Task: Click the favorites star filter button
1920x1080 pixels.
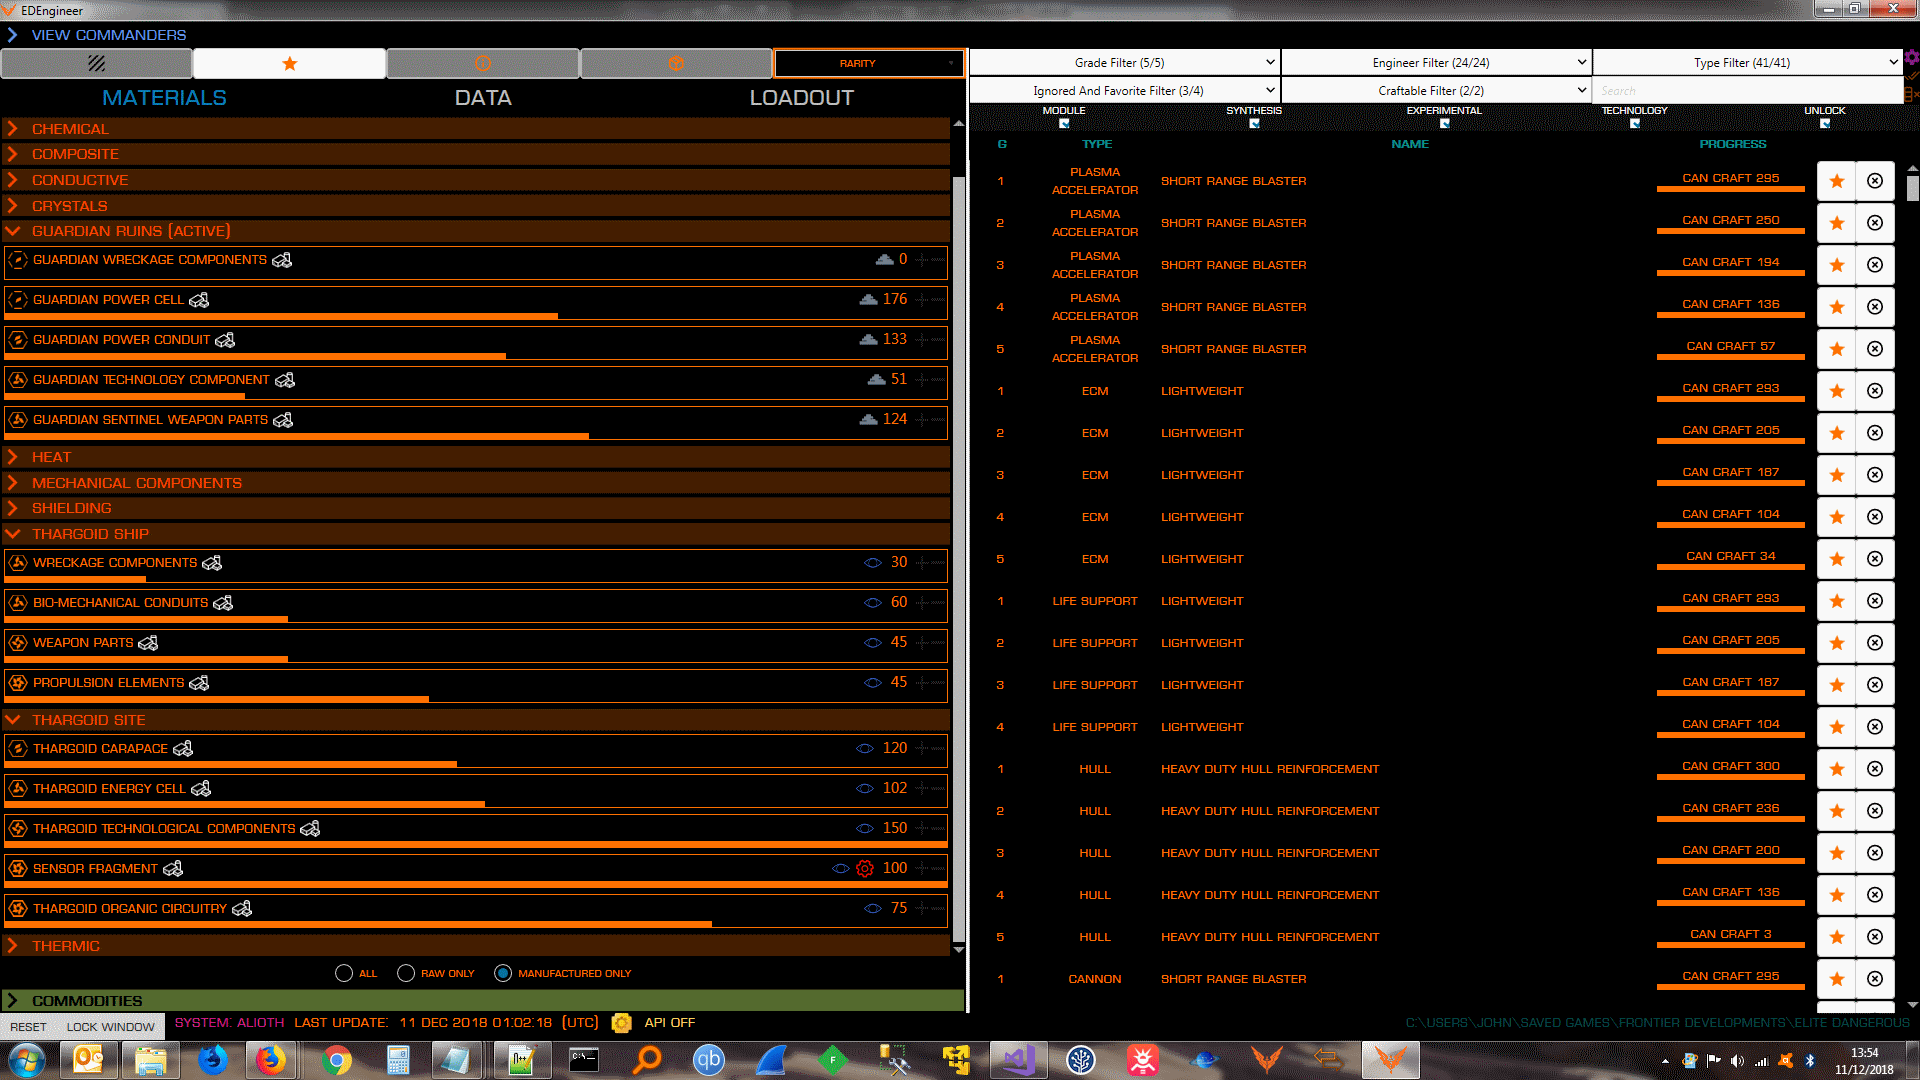Action: click(x=289, y=63)
